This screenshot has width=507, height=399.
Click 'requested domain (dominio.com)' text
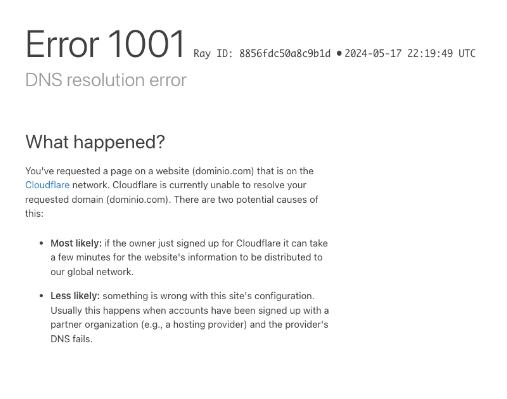(x=97, y=200)
